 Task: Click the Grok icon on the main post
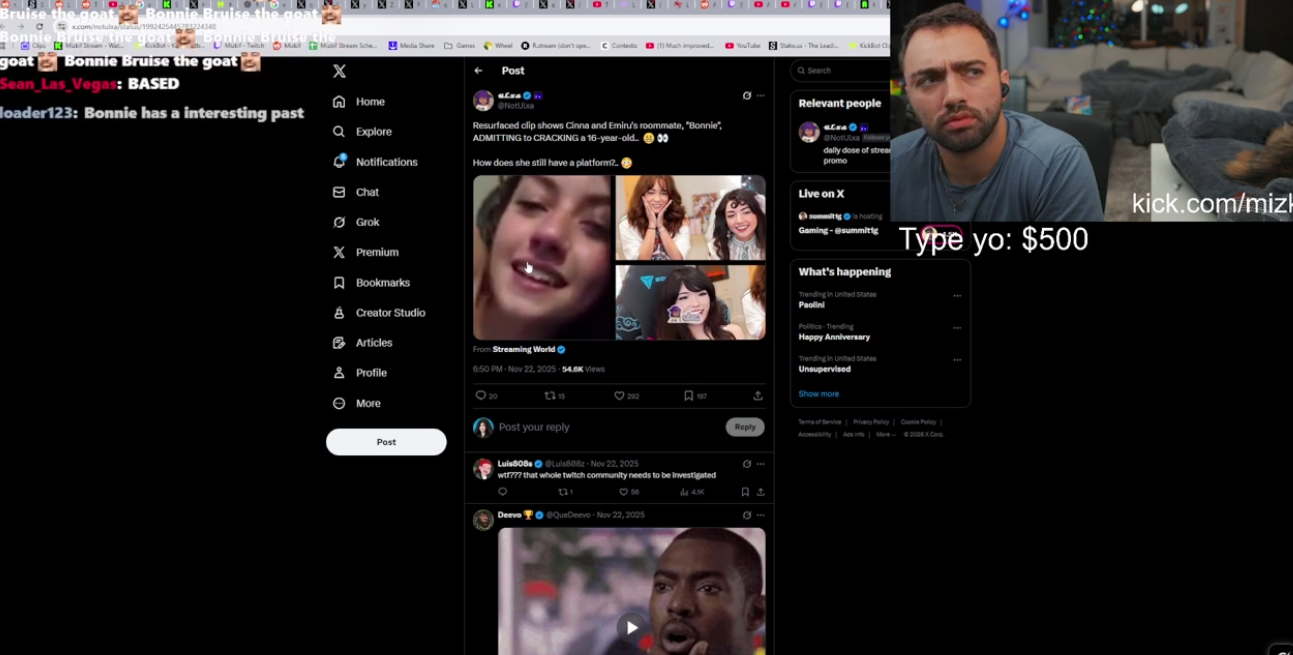tap(747, 96)
